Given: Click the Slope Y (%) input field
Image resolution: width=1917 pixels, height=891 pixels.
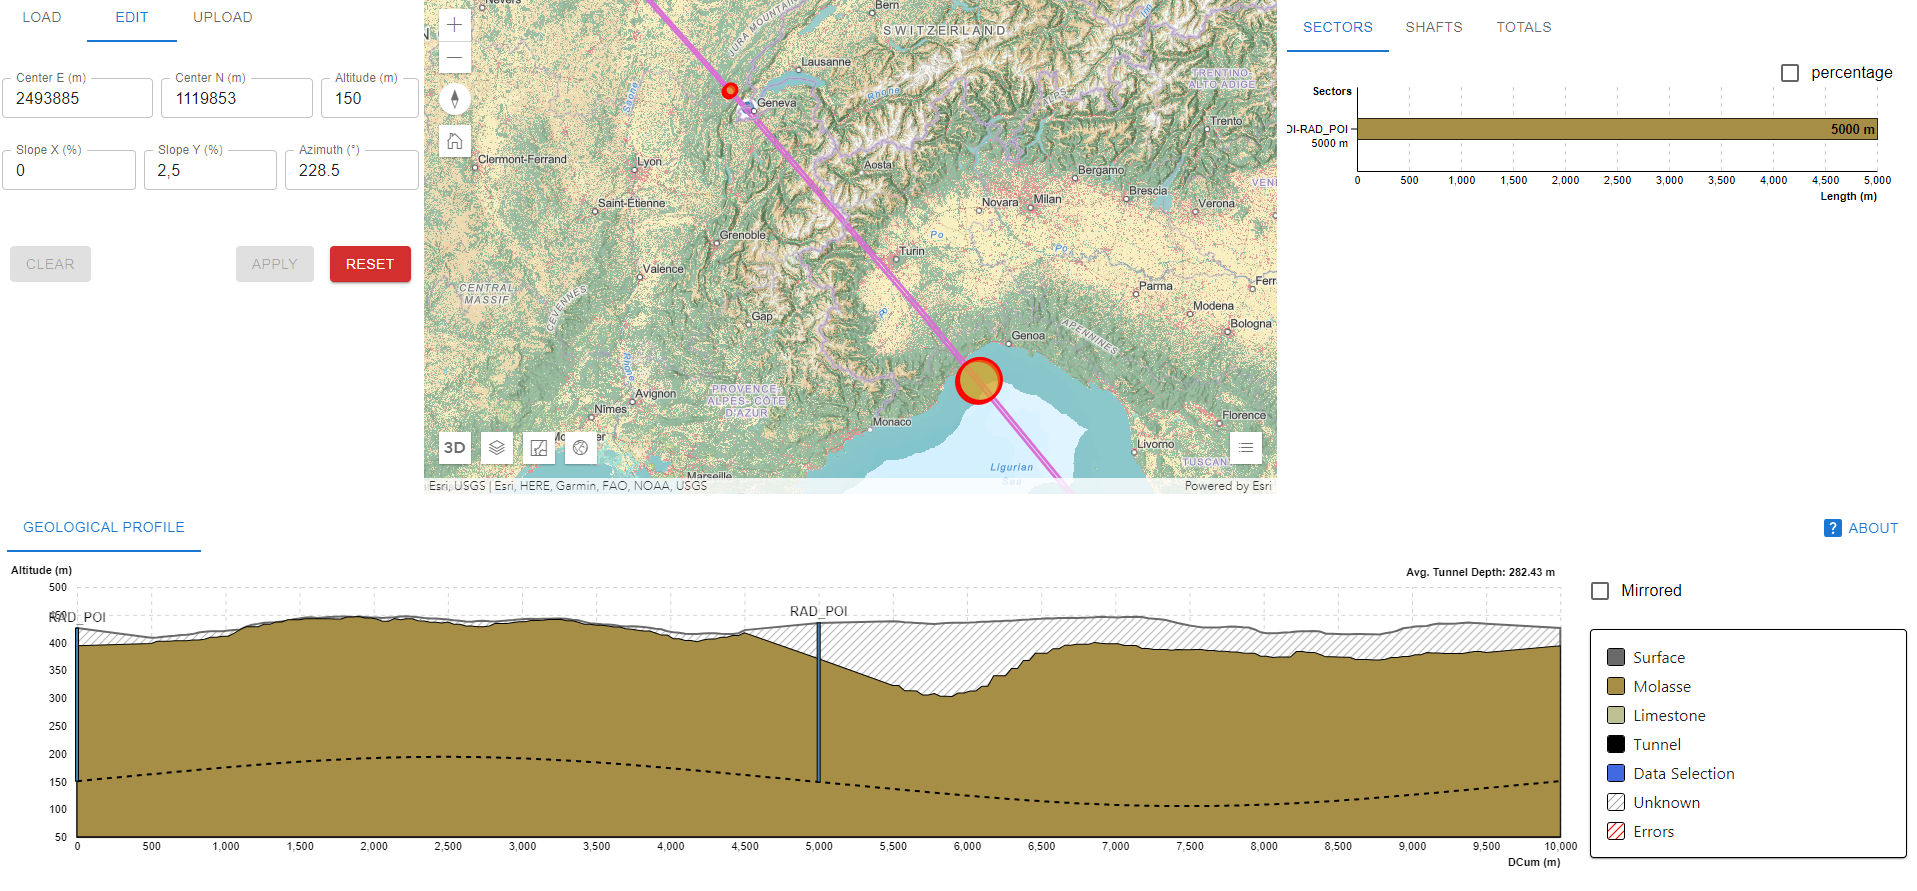Looking at the screenshot, I should coord(210,170).
